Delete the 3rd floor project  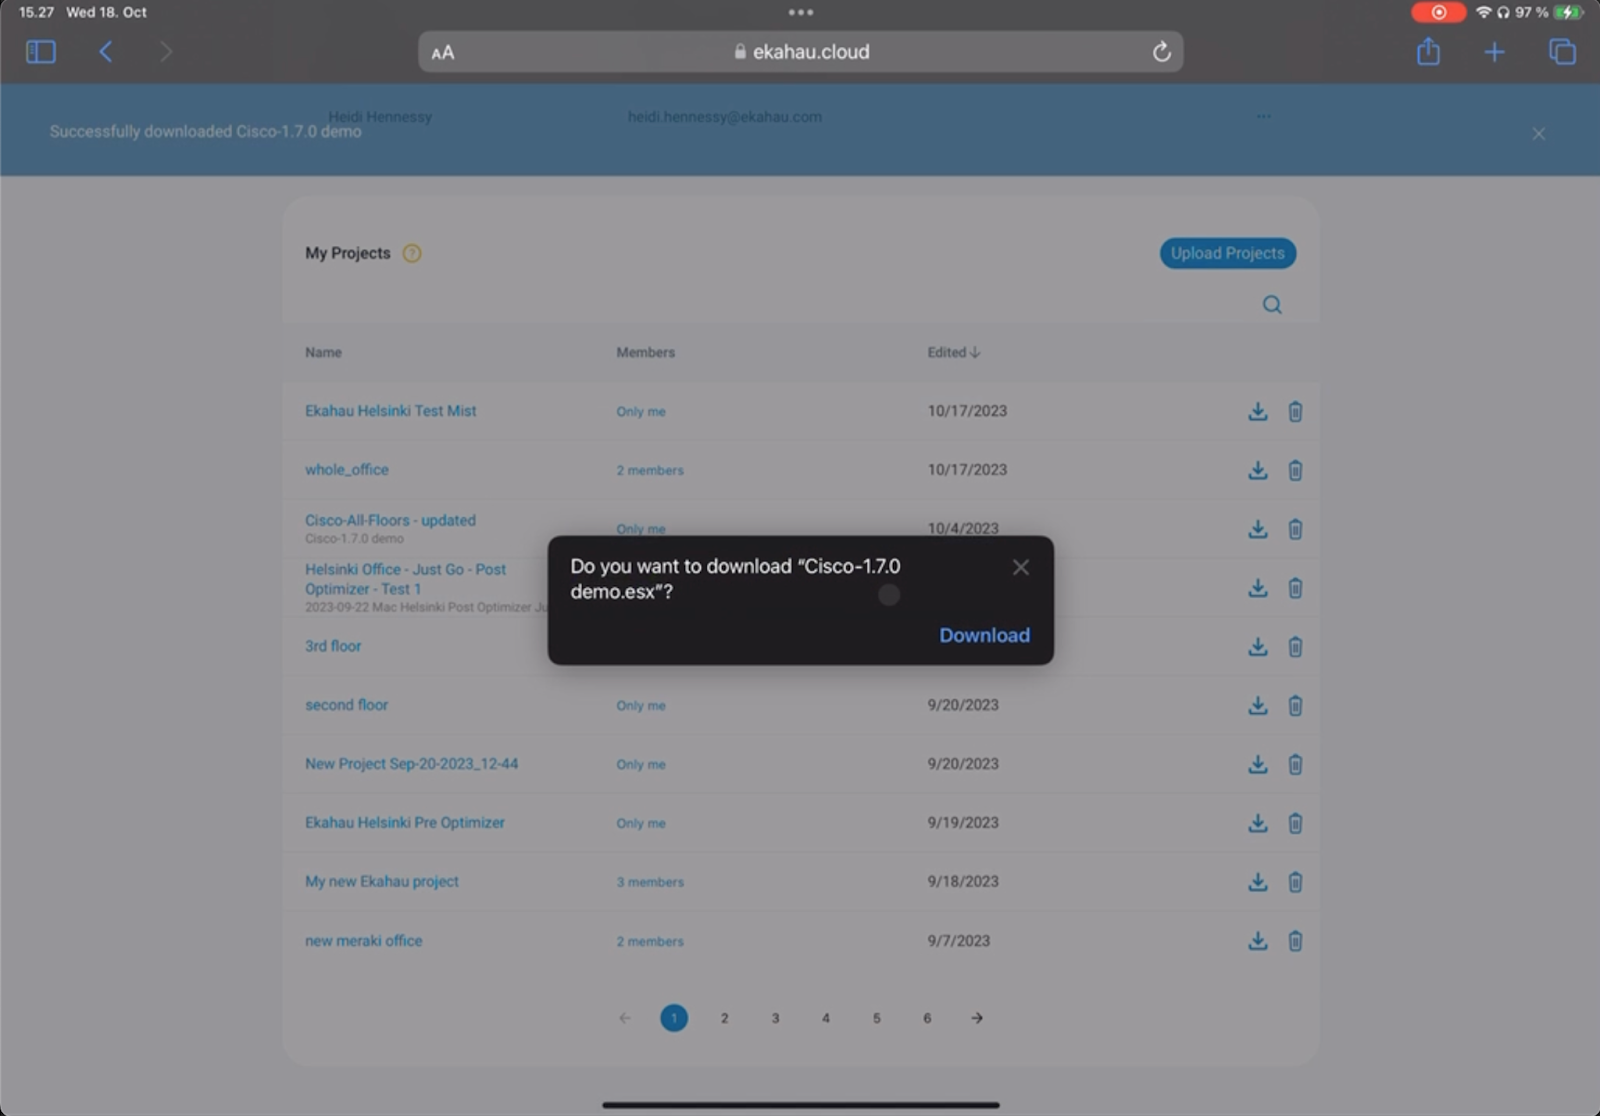[x=1295, y=647]
